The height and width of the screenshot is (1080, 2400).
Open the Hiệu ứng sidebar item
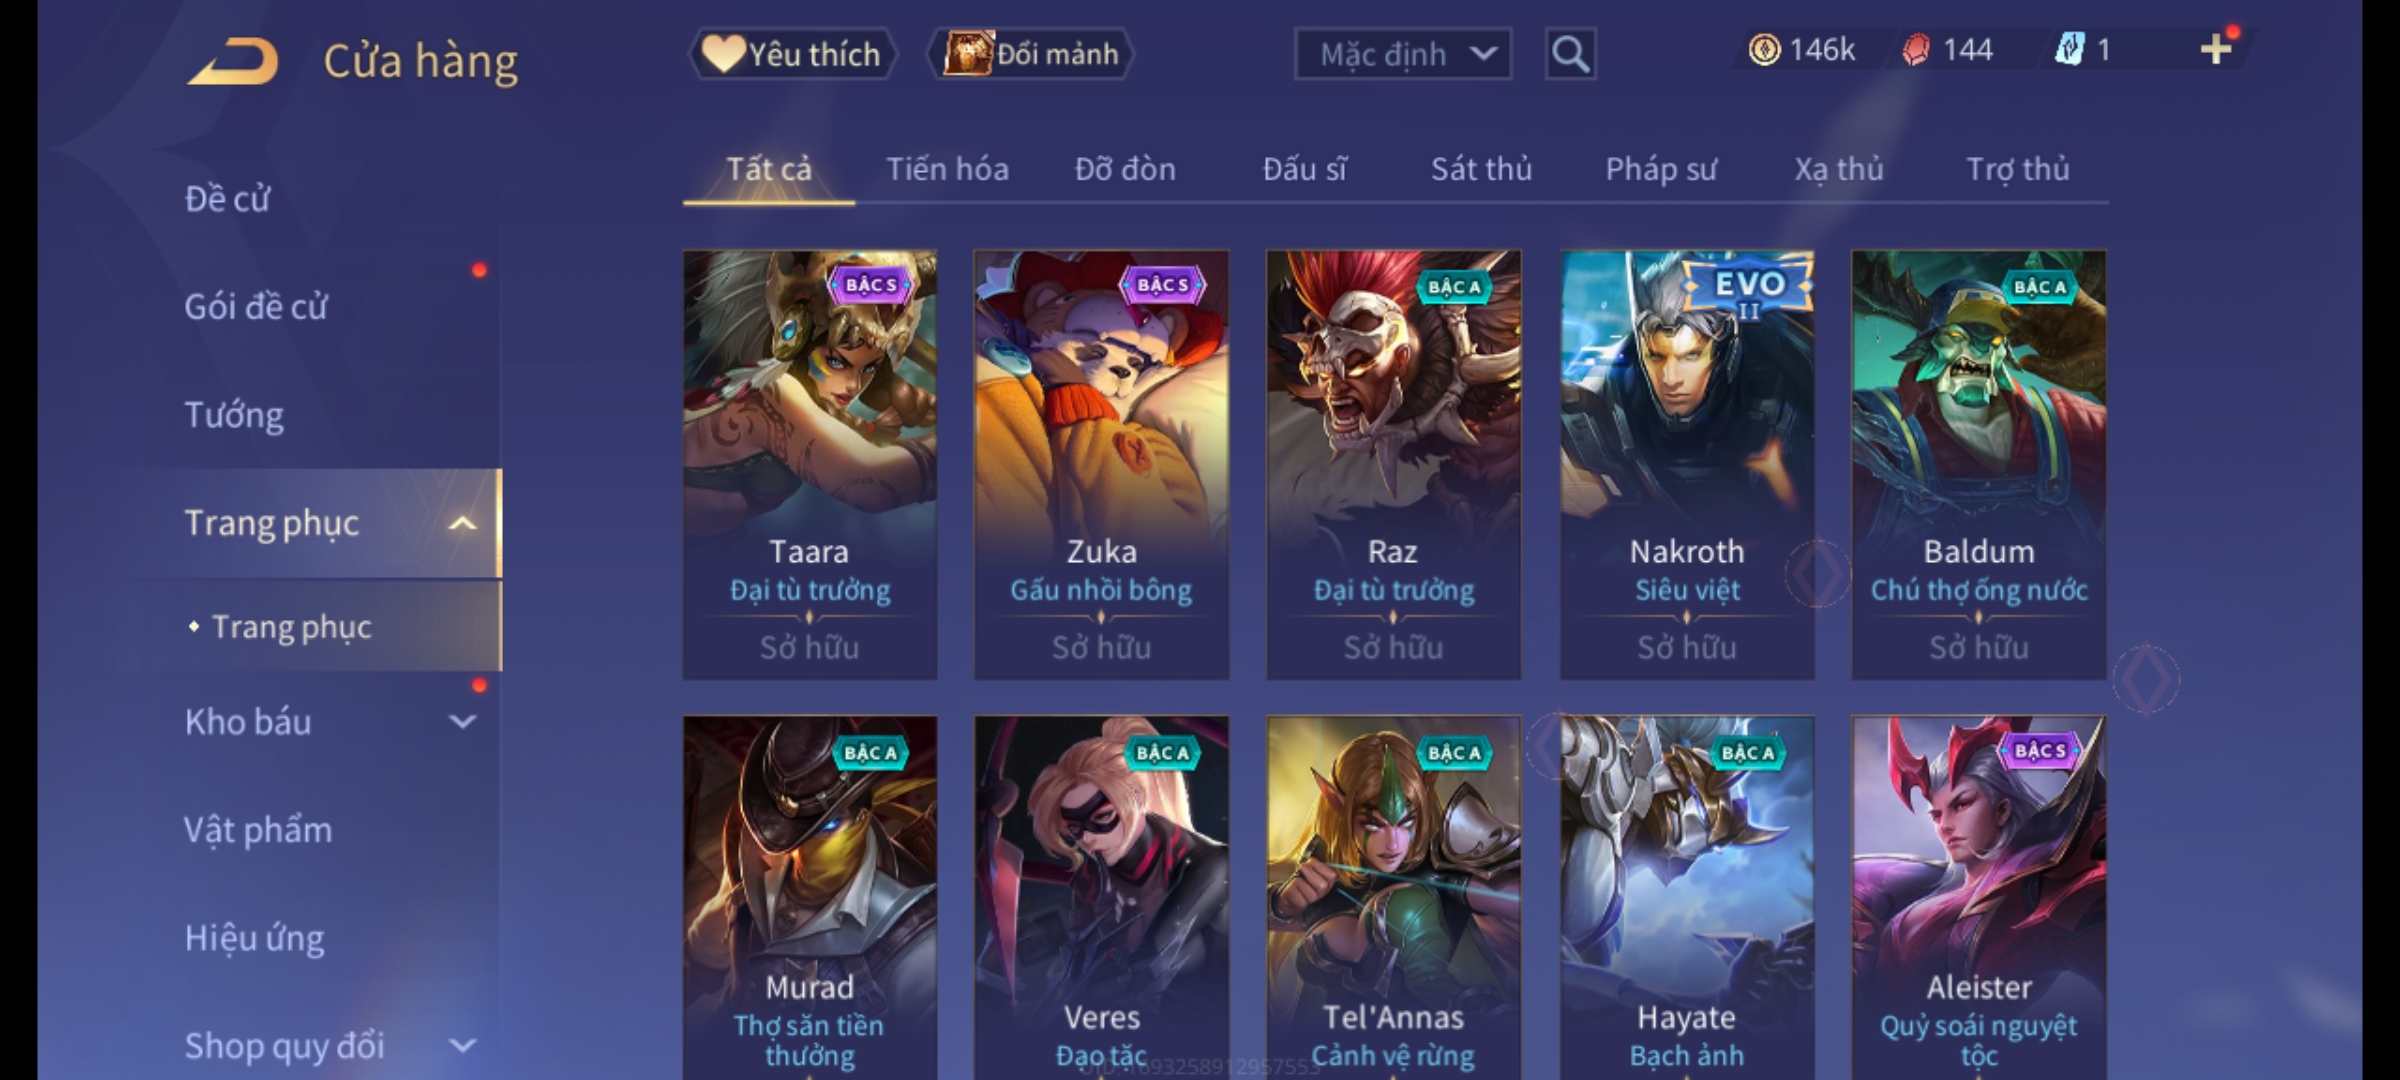[x=254, y=938]
